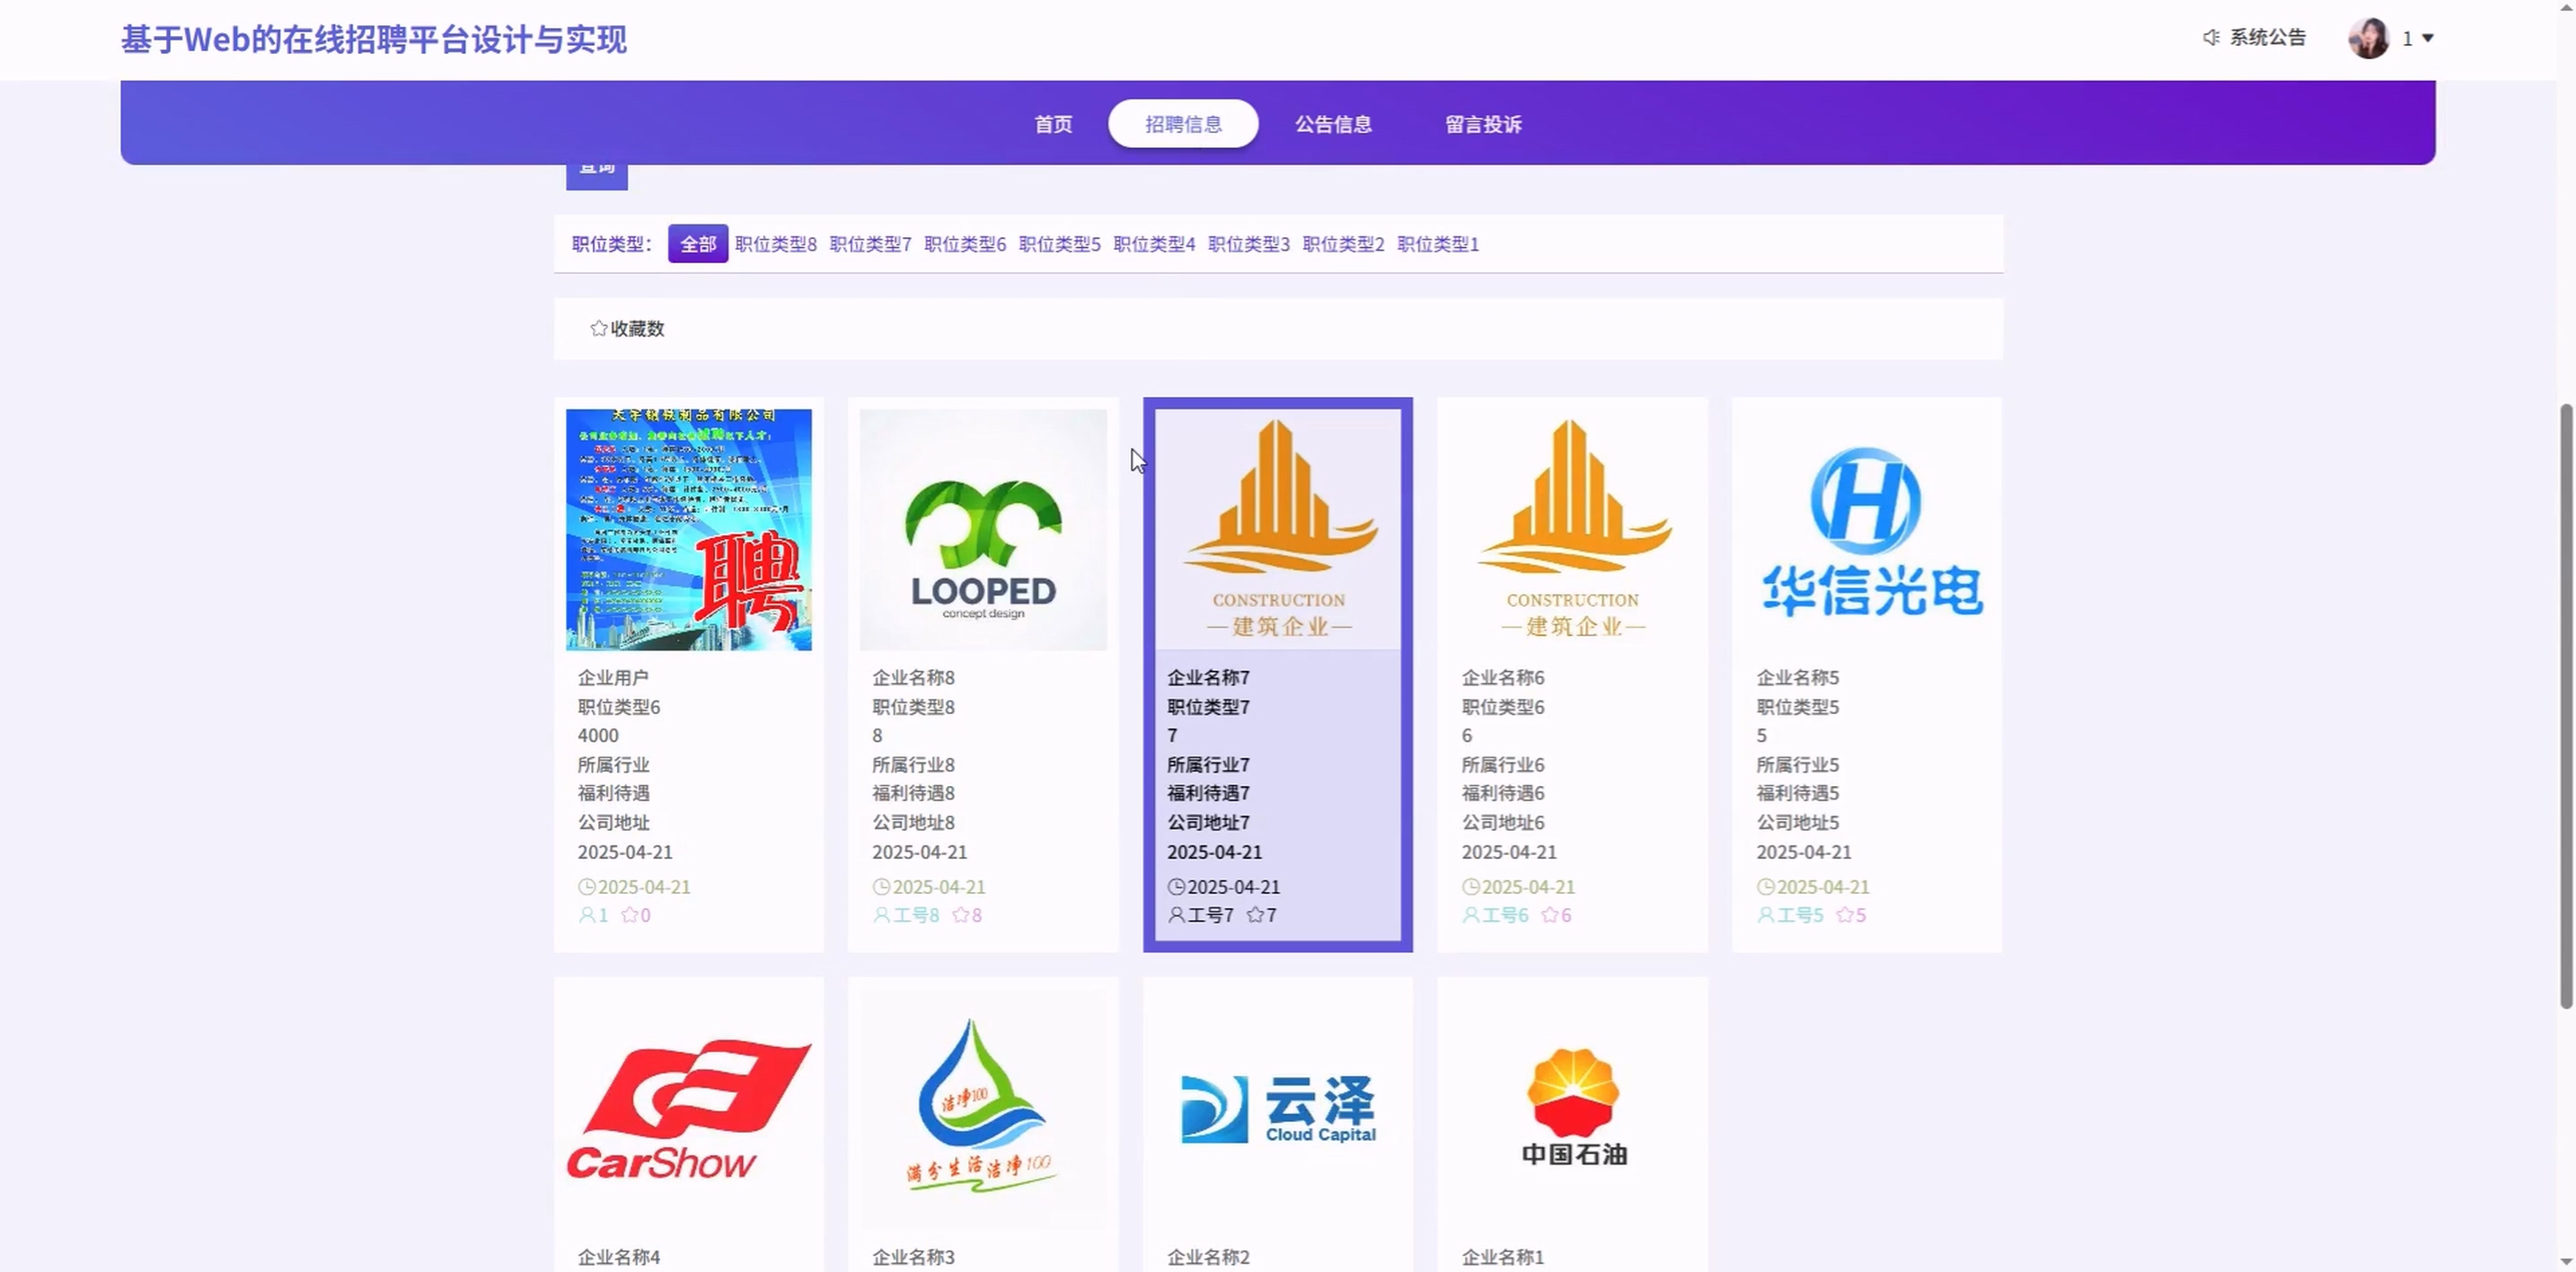2576x1272 pixels.
Task: Click person icon on highlighted 企业名称7 card
Action: click(1176, 915)
